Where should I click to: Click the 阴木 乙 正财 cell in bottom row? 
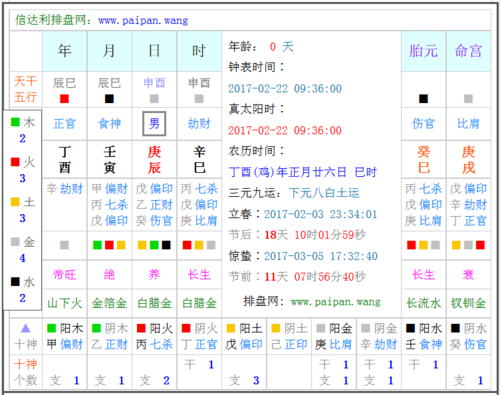(110, 336)
